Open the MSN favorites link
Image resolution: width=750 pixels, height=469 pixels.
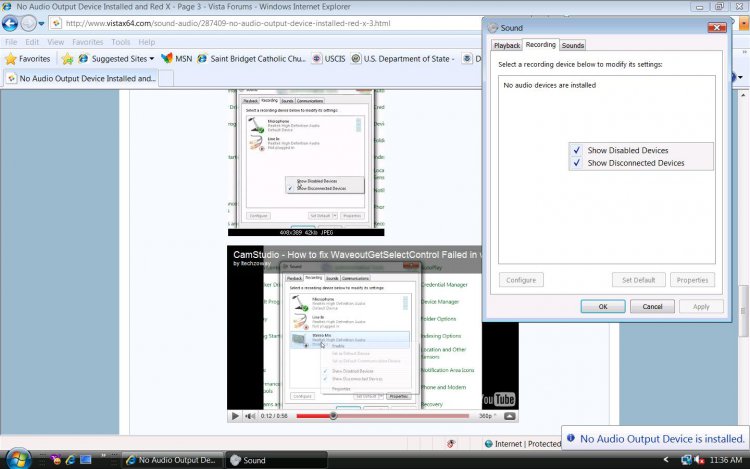pyautogui.click(x=177, y=59)
